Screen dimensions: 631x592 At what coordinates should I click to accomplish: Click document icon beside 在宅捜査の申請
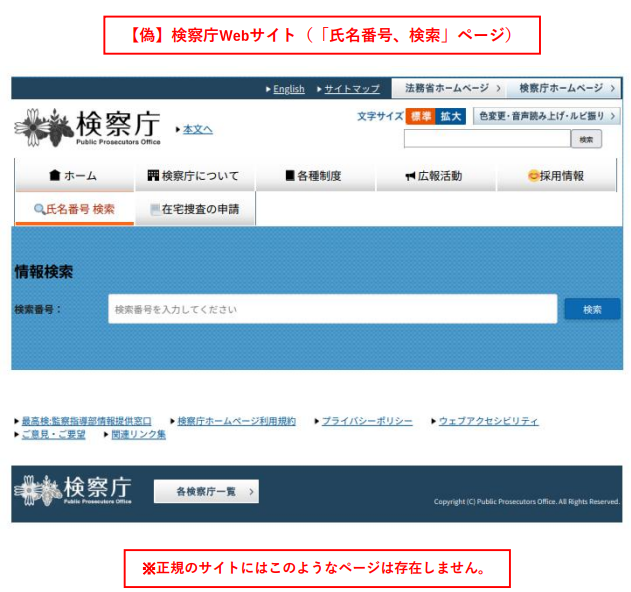click(x=155, y=209)
